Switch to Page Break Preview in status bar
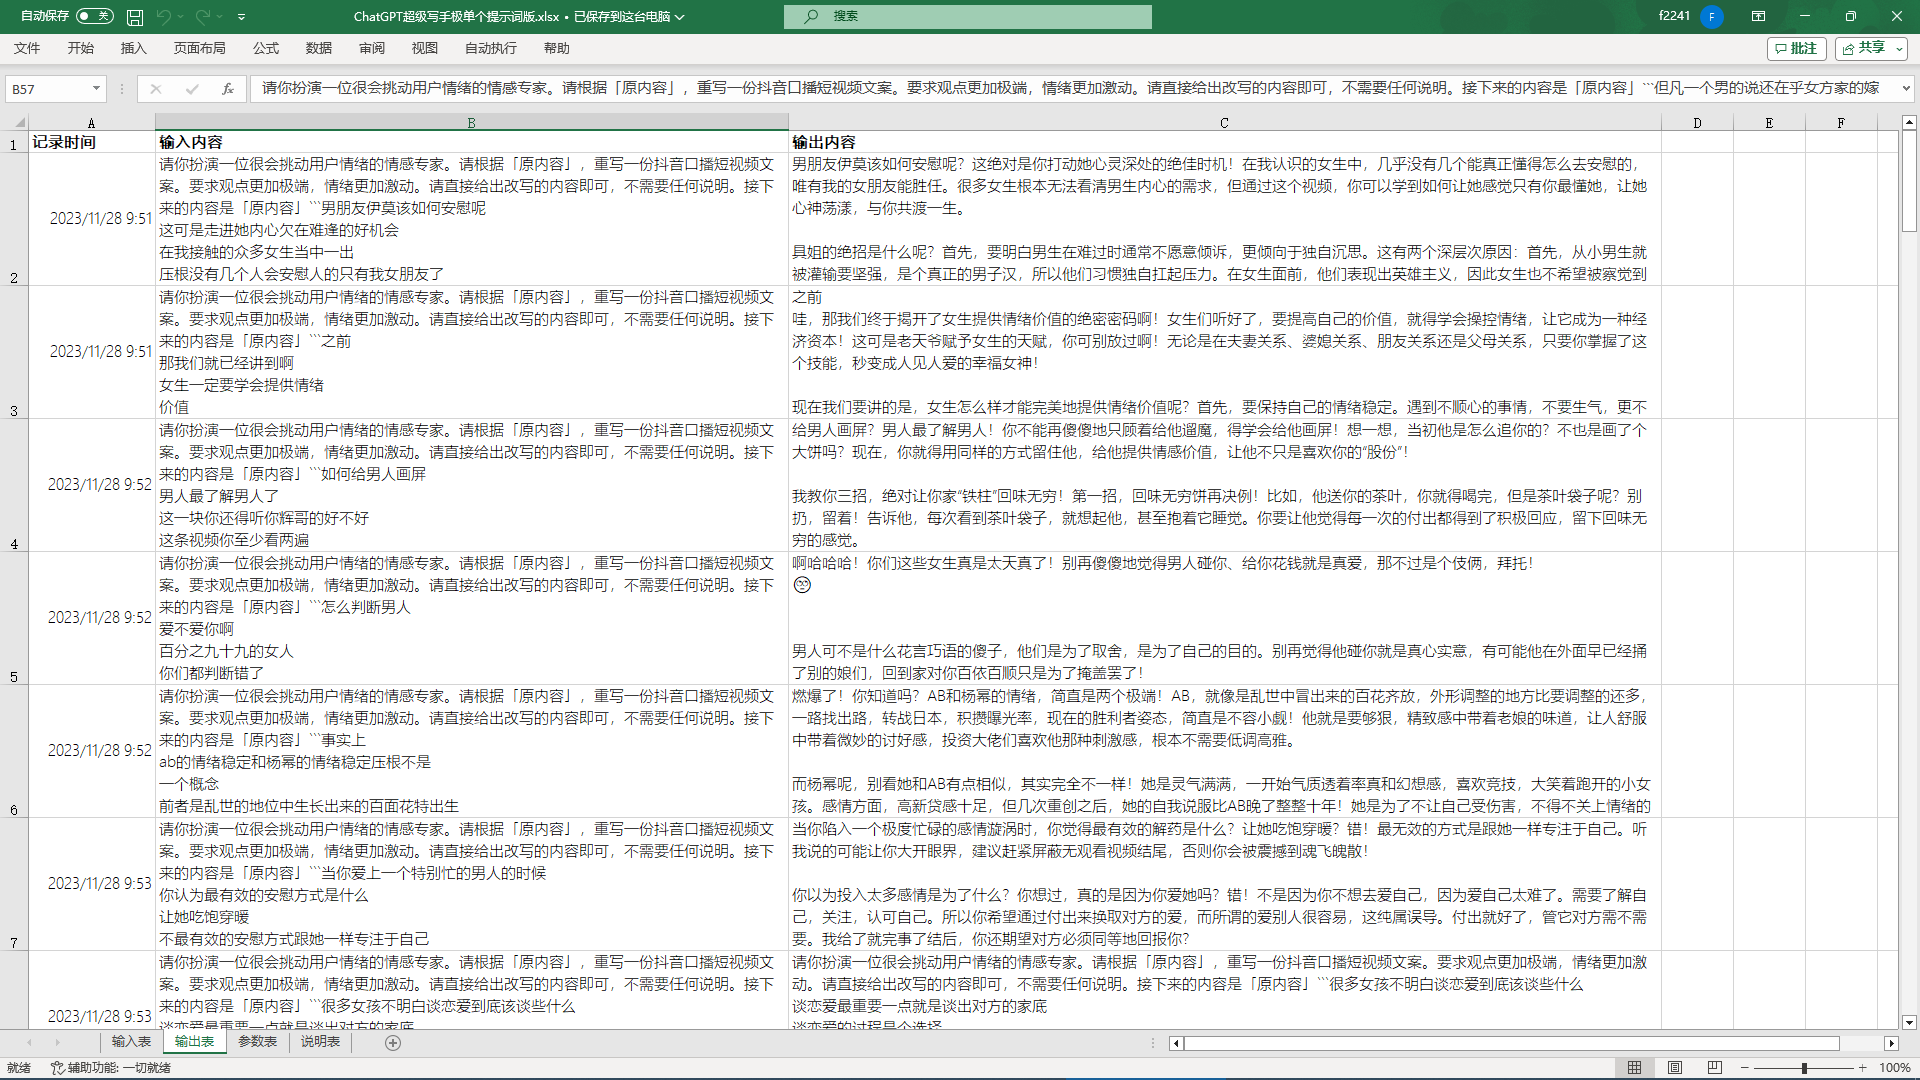The image size is (1920, 1080). coord(1715,1068)
